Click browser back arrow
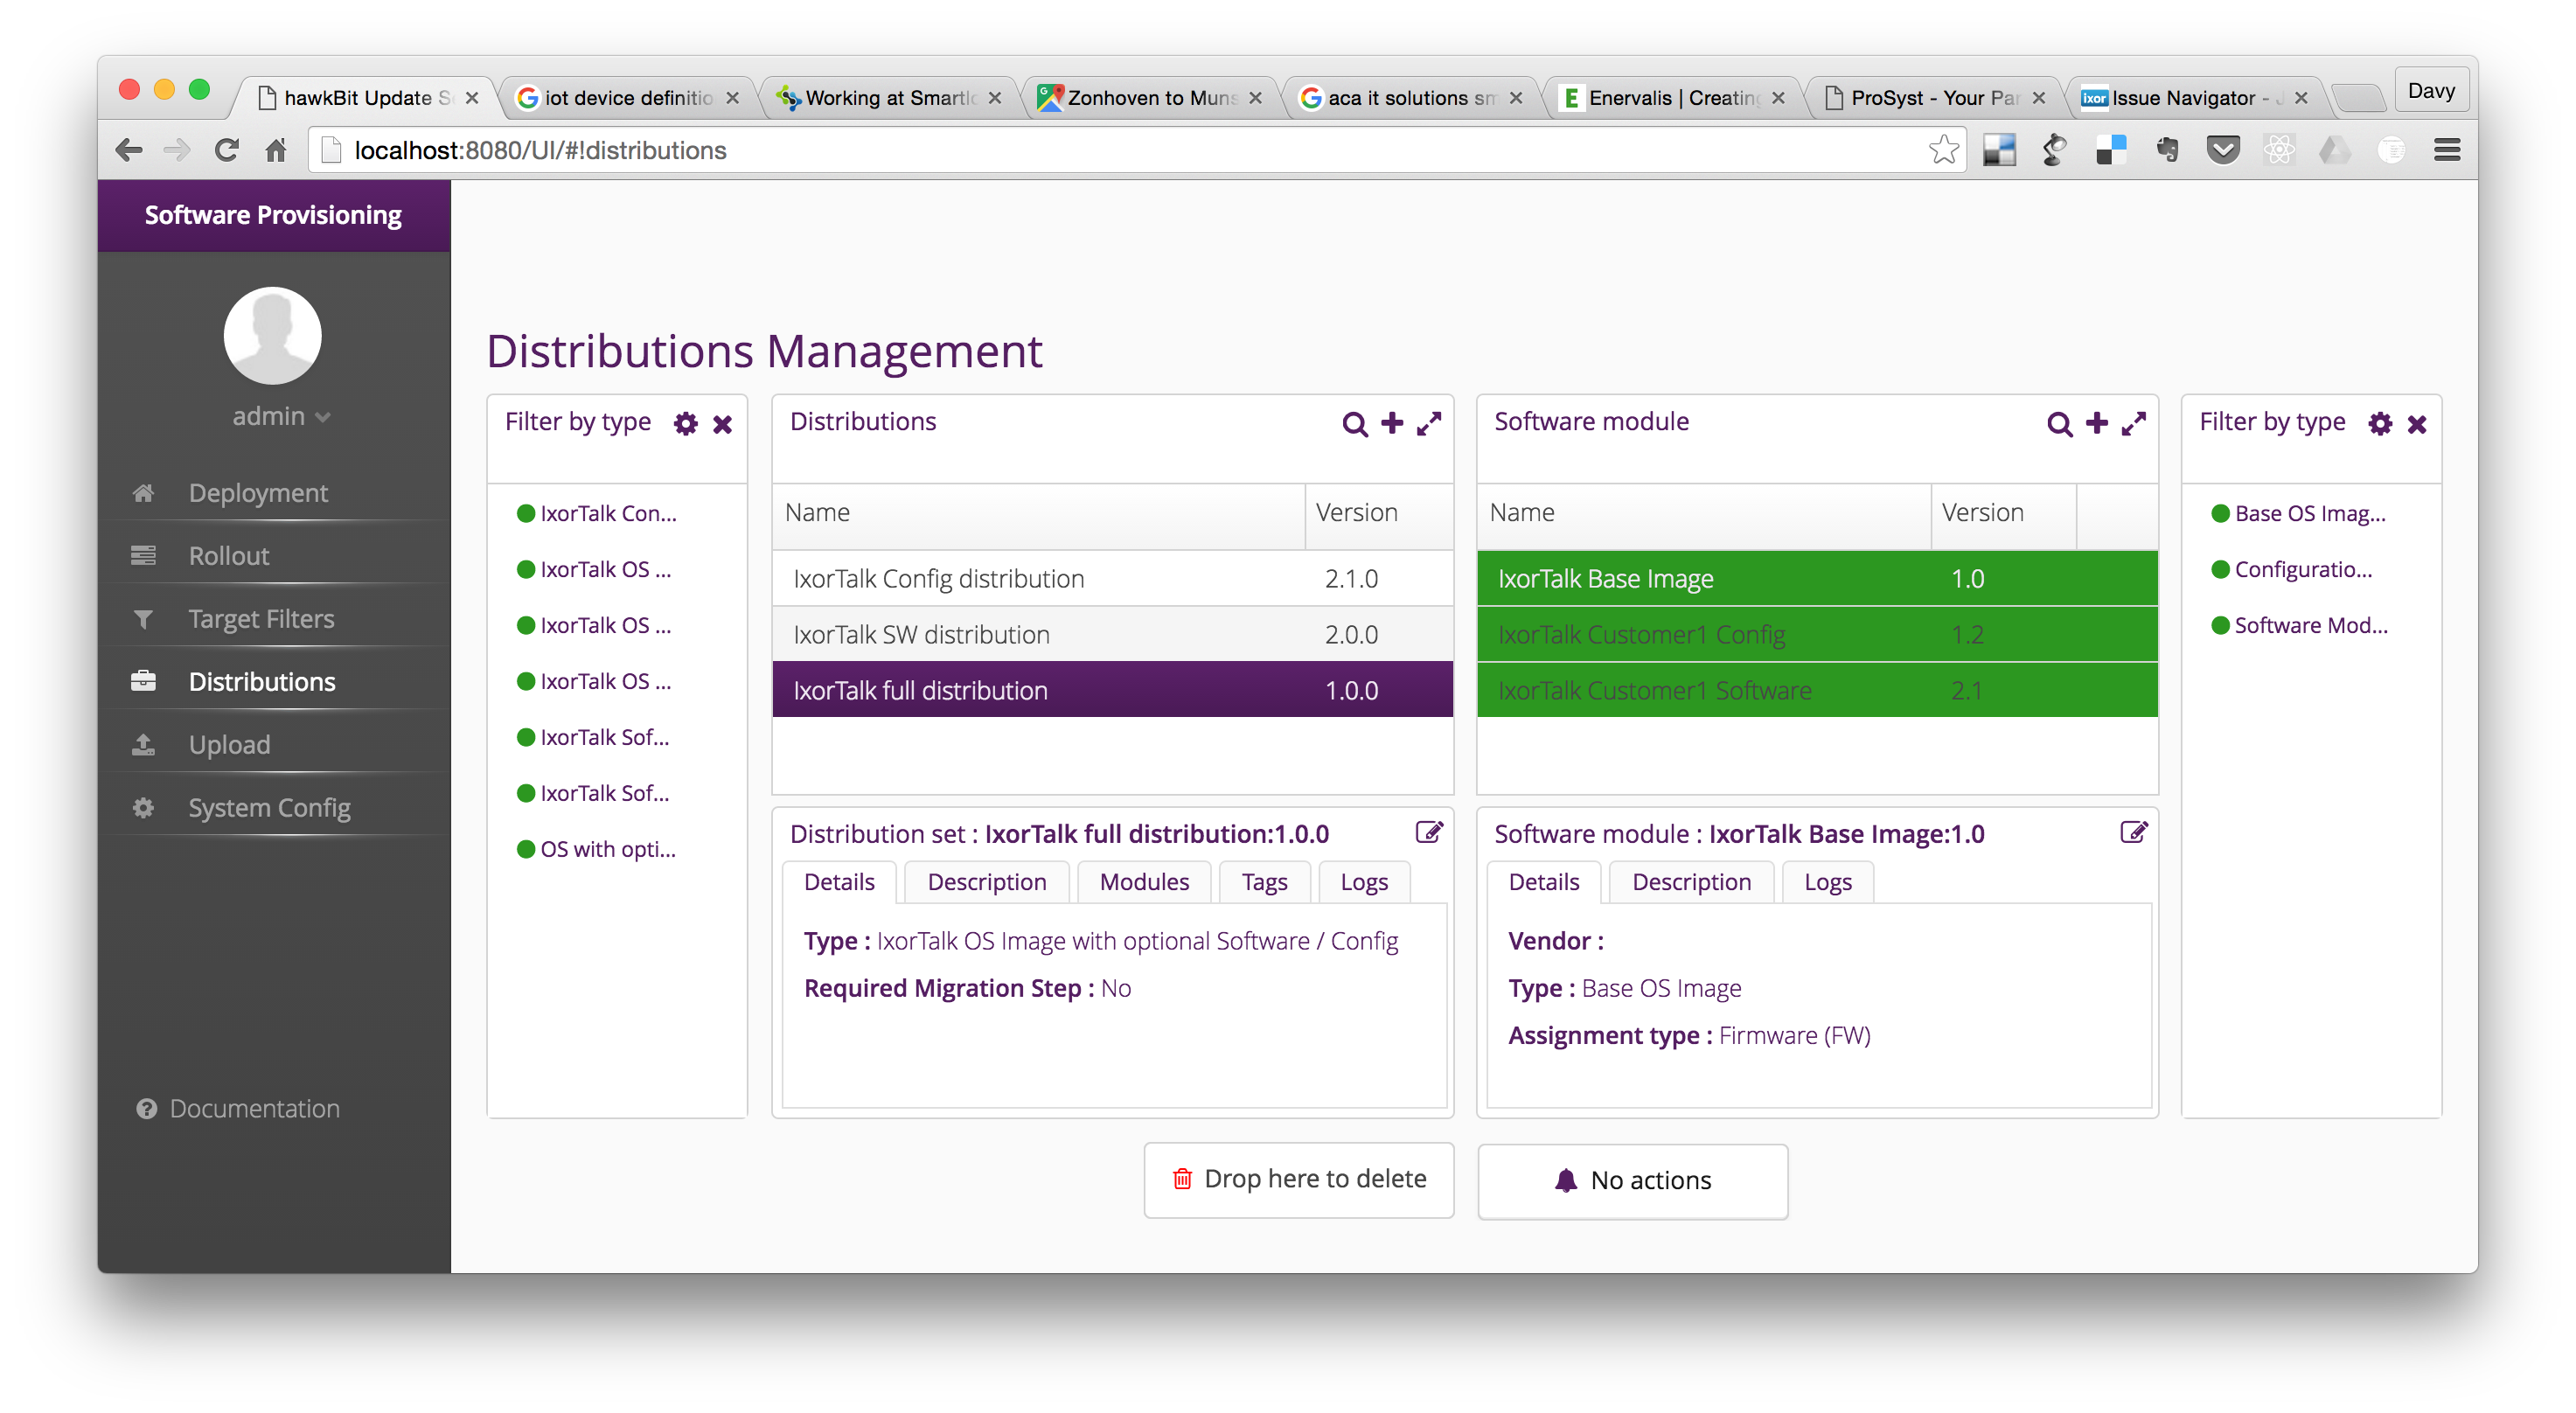 [x=129, y=150]
